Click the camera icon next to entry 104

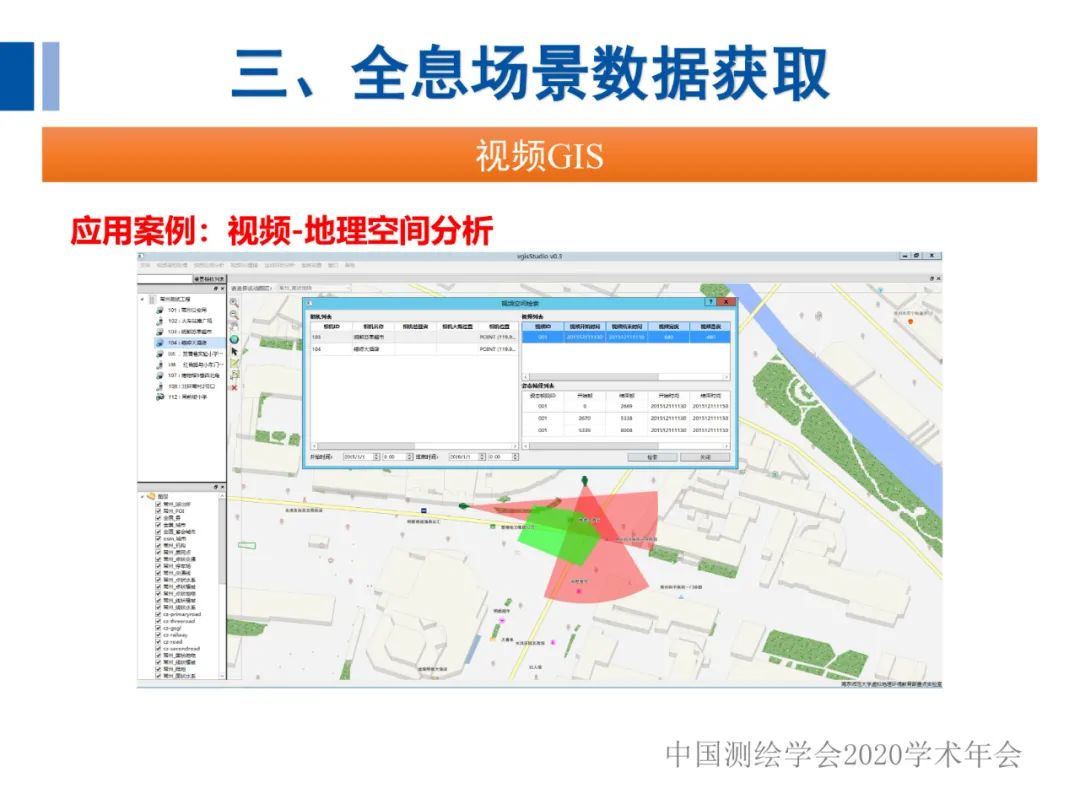point(159,342)
